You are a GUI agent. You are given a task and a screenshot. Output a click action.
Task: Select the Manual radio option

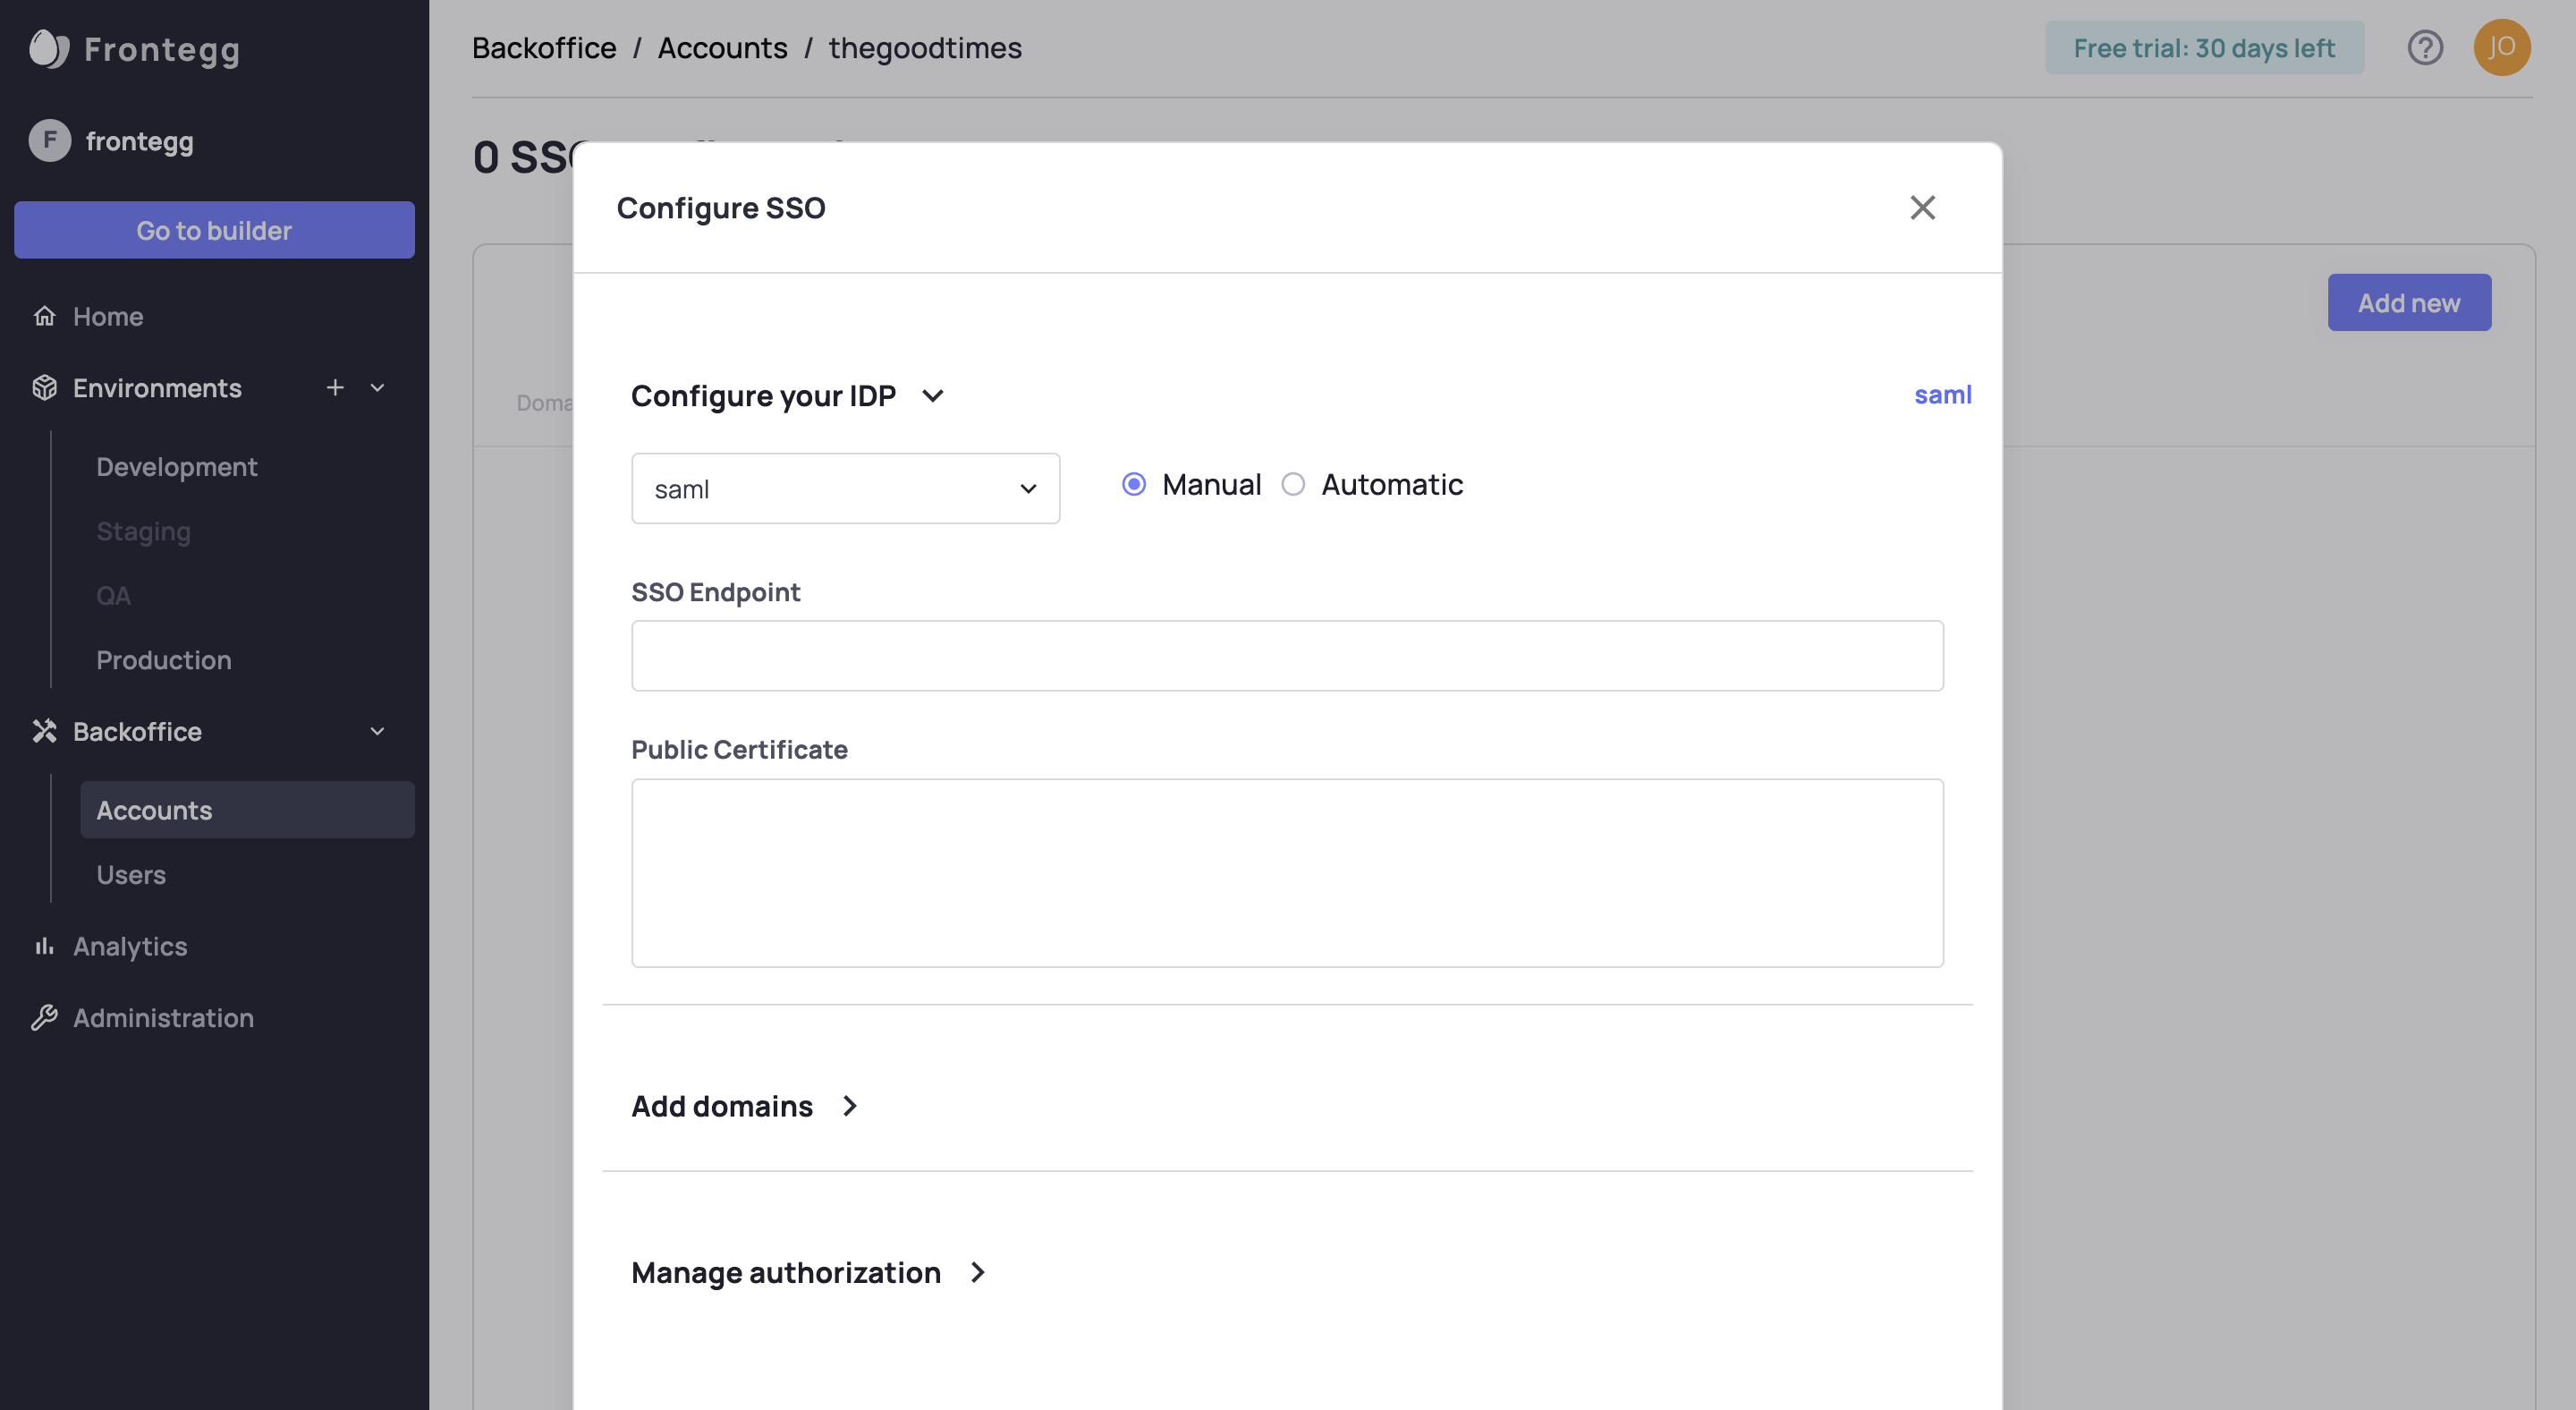tap(1133, 484)
